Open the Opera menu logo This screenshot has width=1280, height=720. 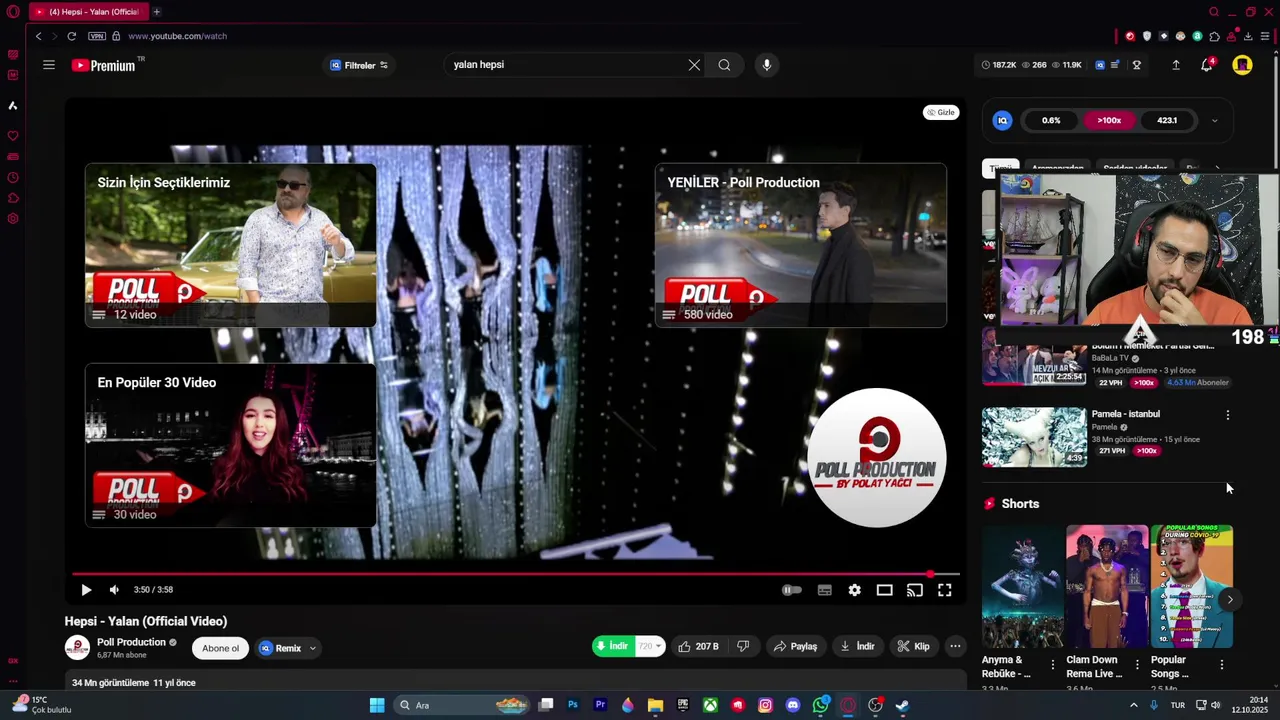13,12
